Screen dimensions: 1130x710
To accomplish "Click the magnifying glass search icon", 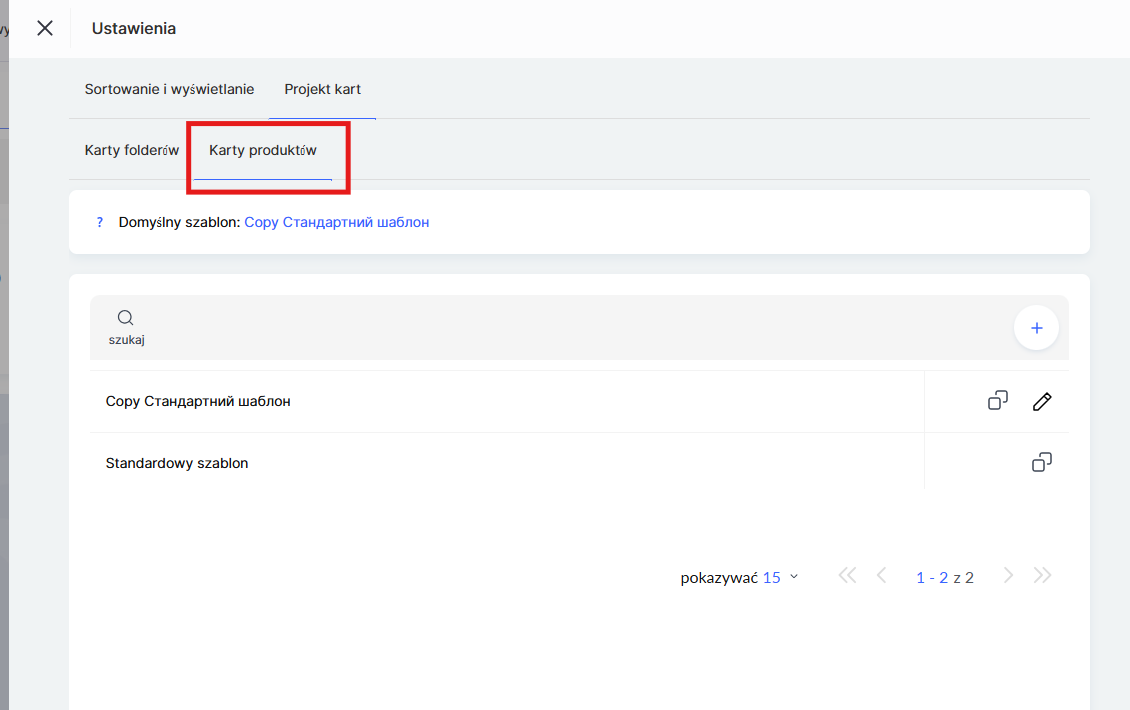I will [126, 318].
